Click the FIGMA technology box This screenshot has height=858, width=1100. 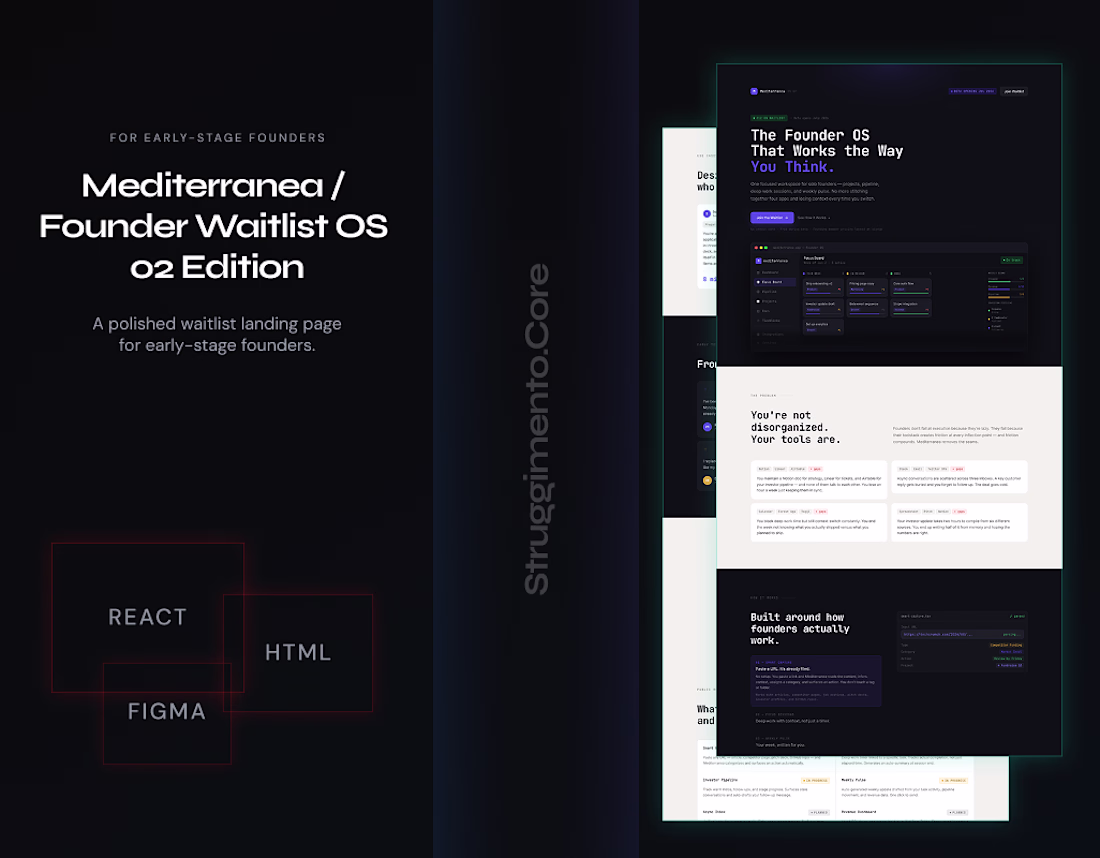point(167,712)
